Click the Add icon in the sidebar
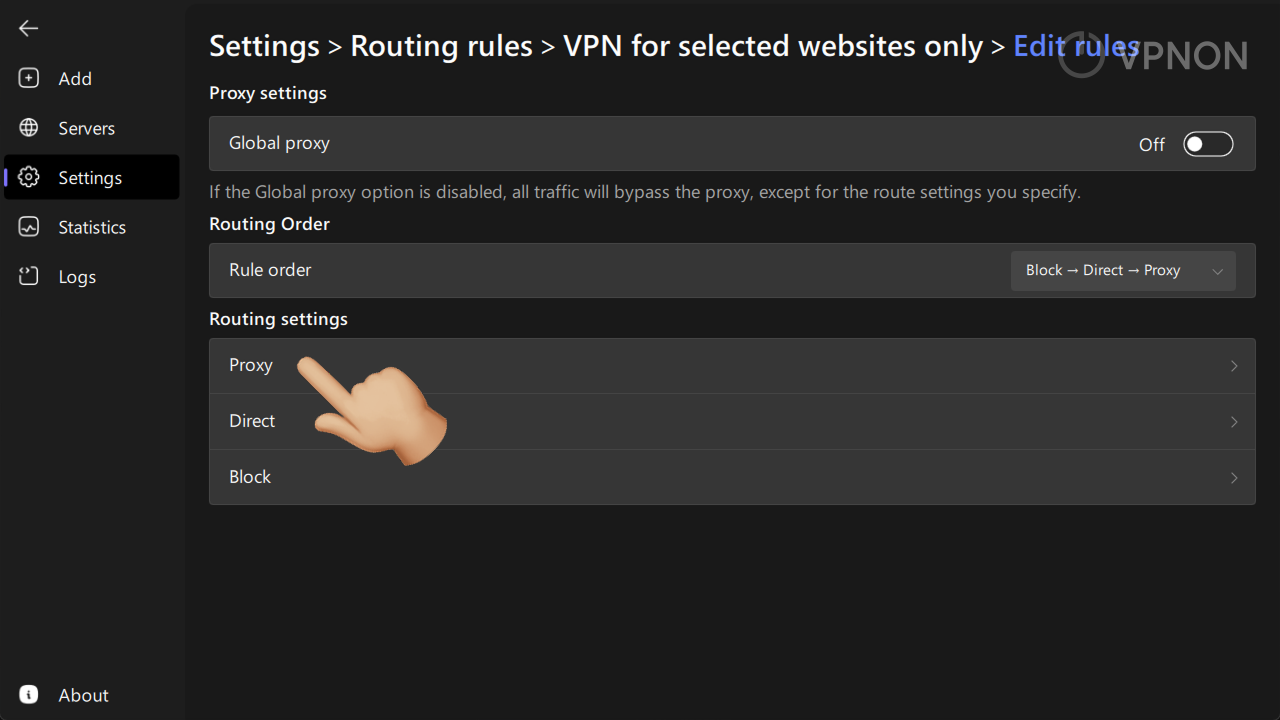 coord(28,78)
